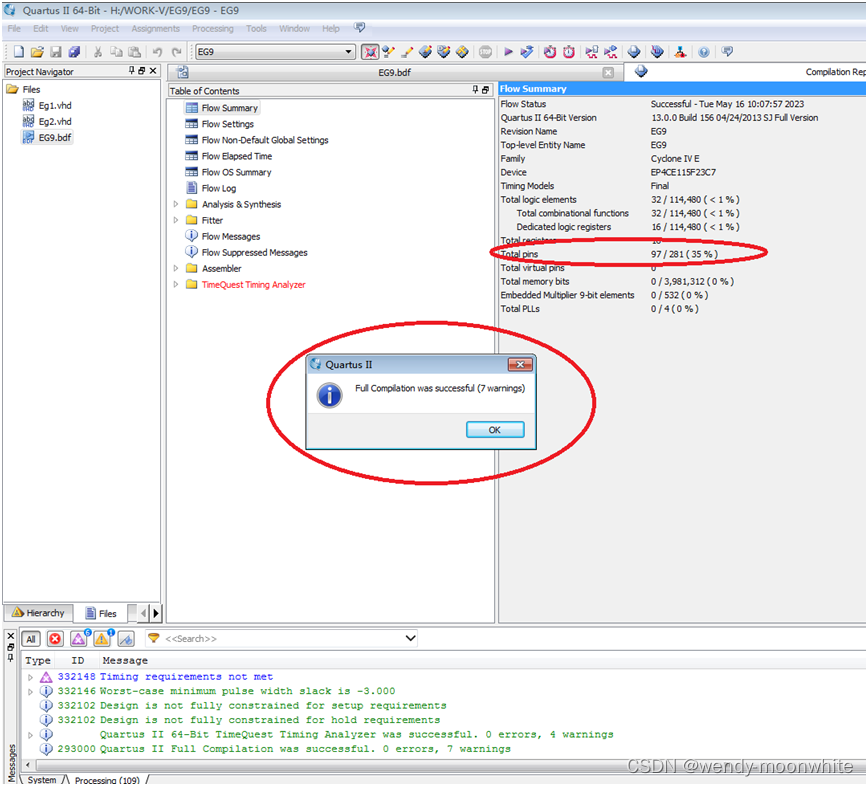Select the Processing (109) messages tab

tap(107, 780)
